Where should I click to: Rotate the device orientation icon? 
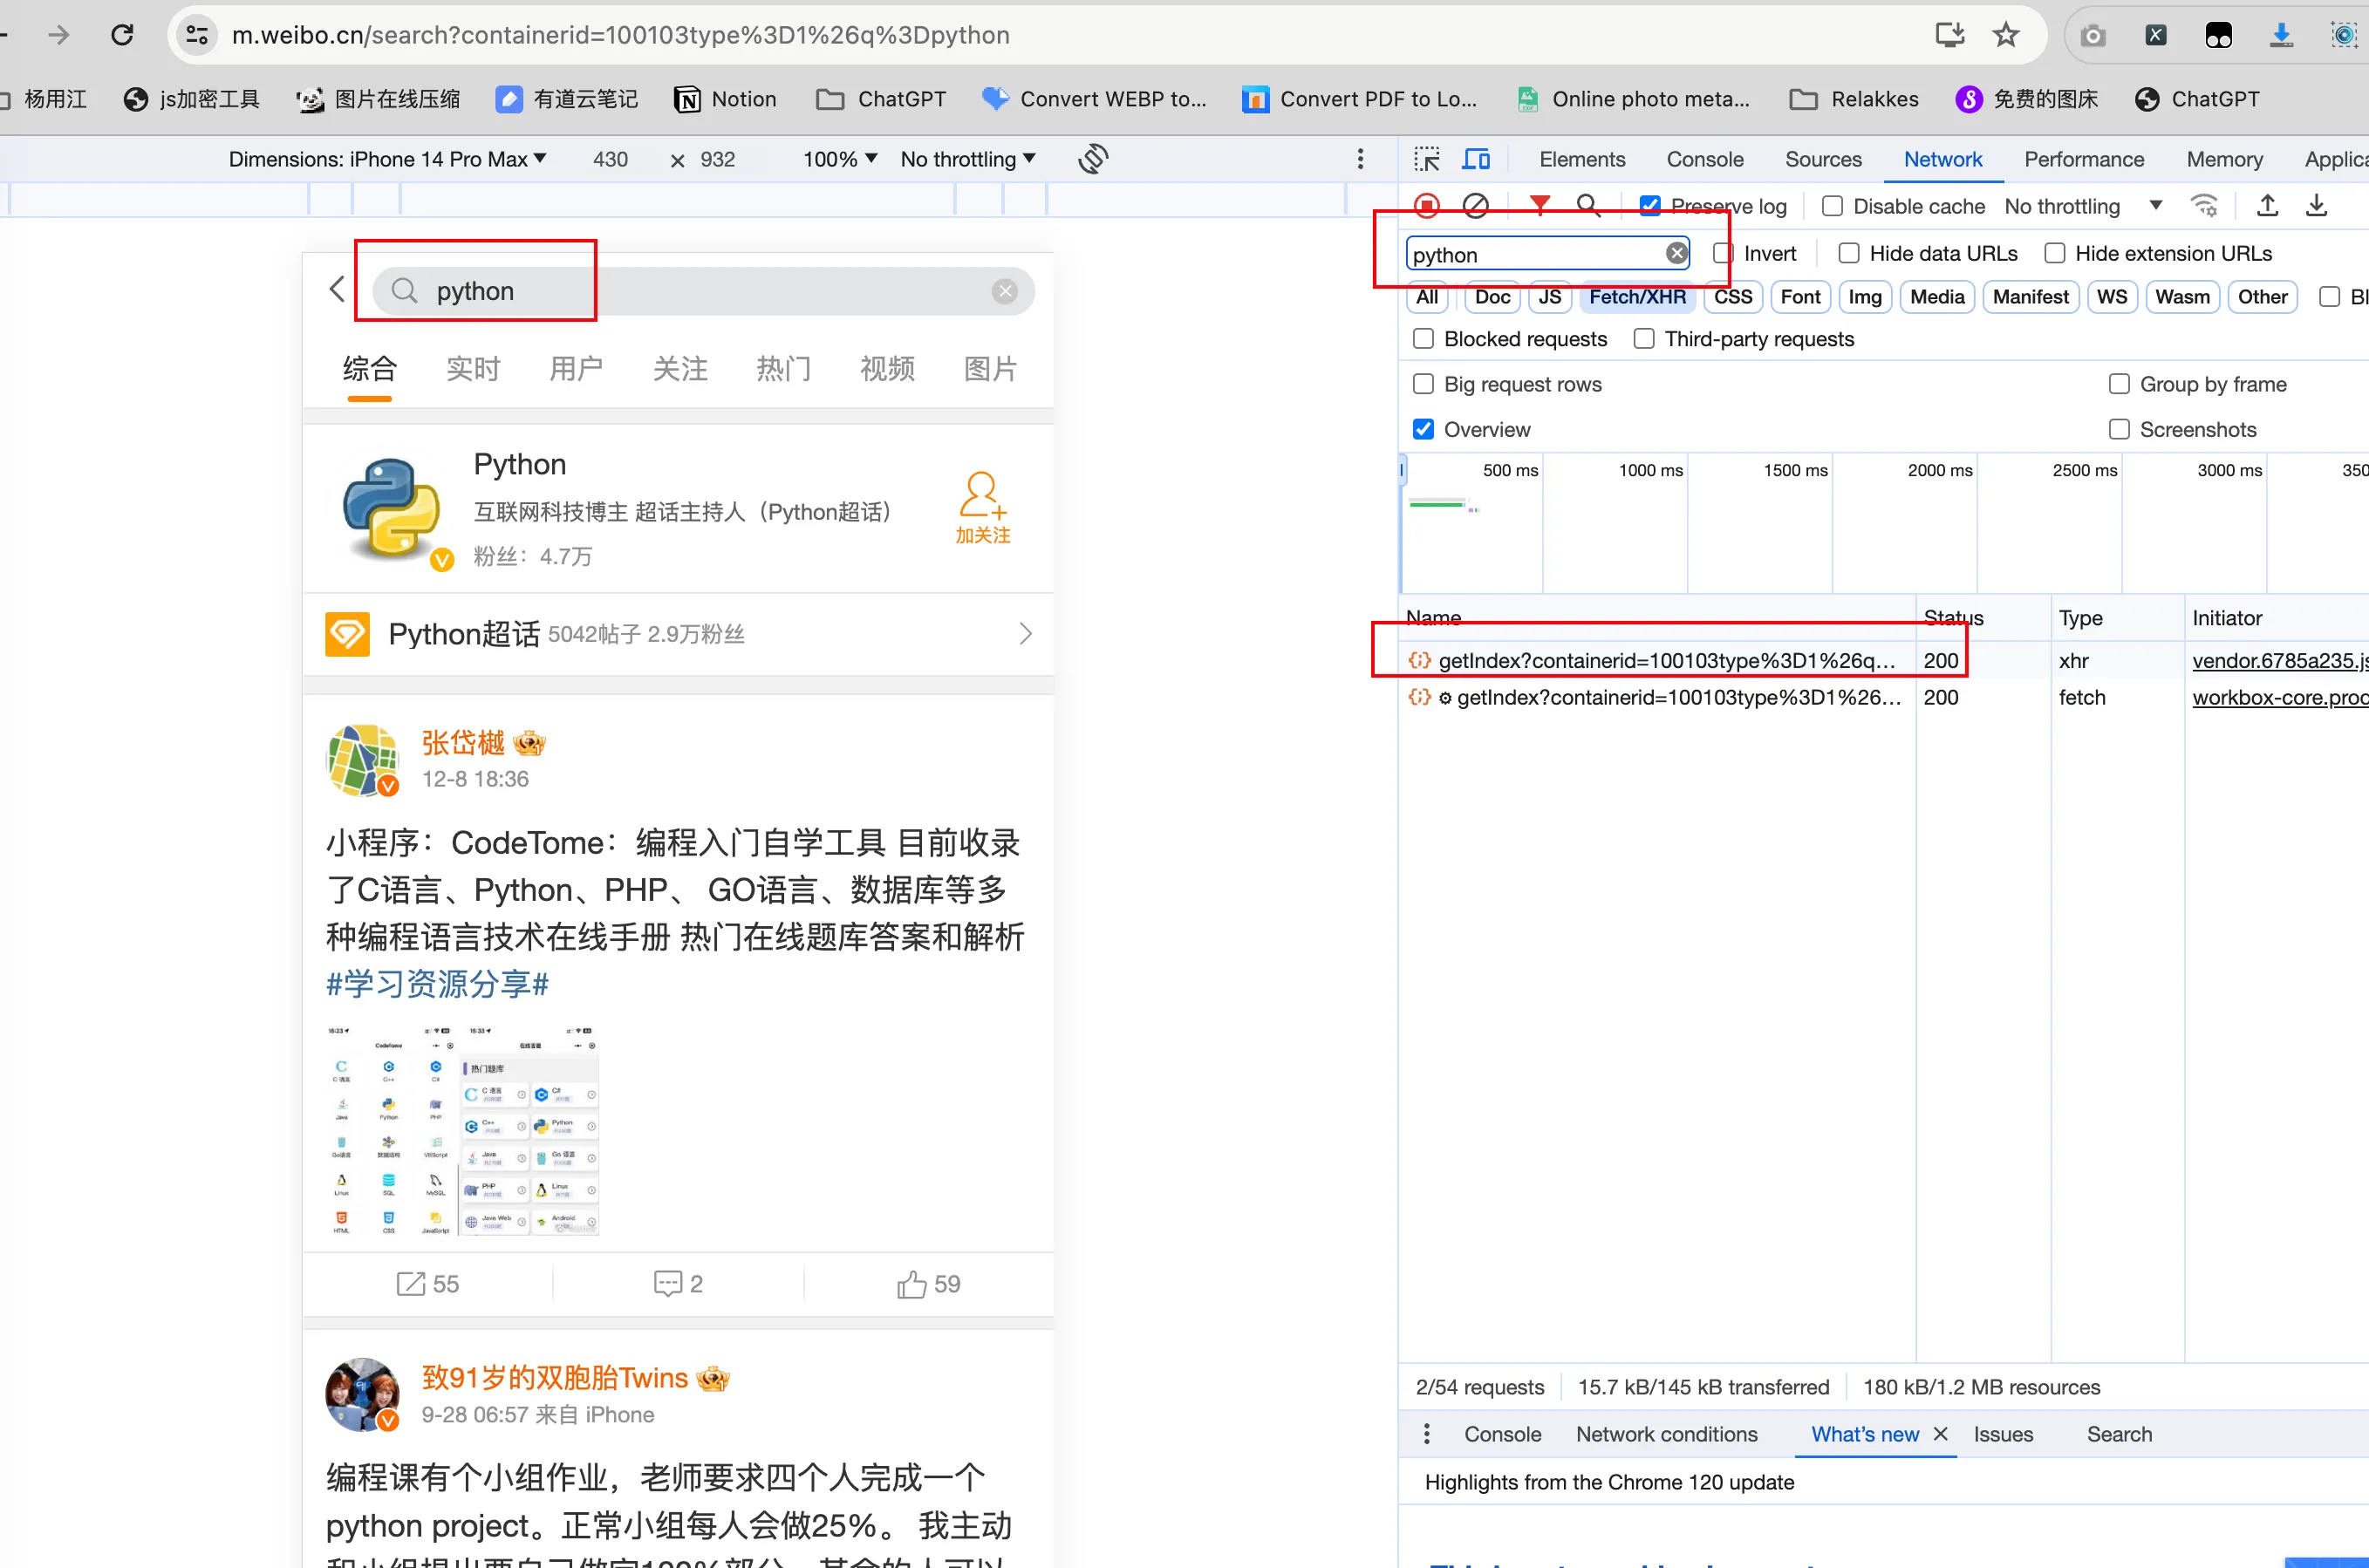click(x=1093, y=159)
